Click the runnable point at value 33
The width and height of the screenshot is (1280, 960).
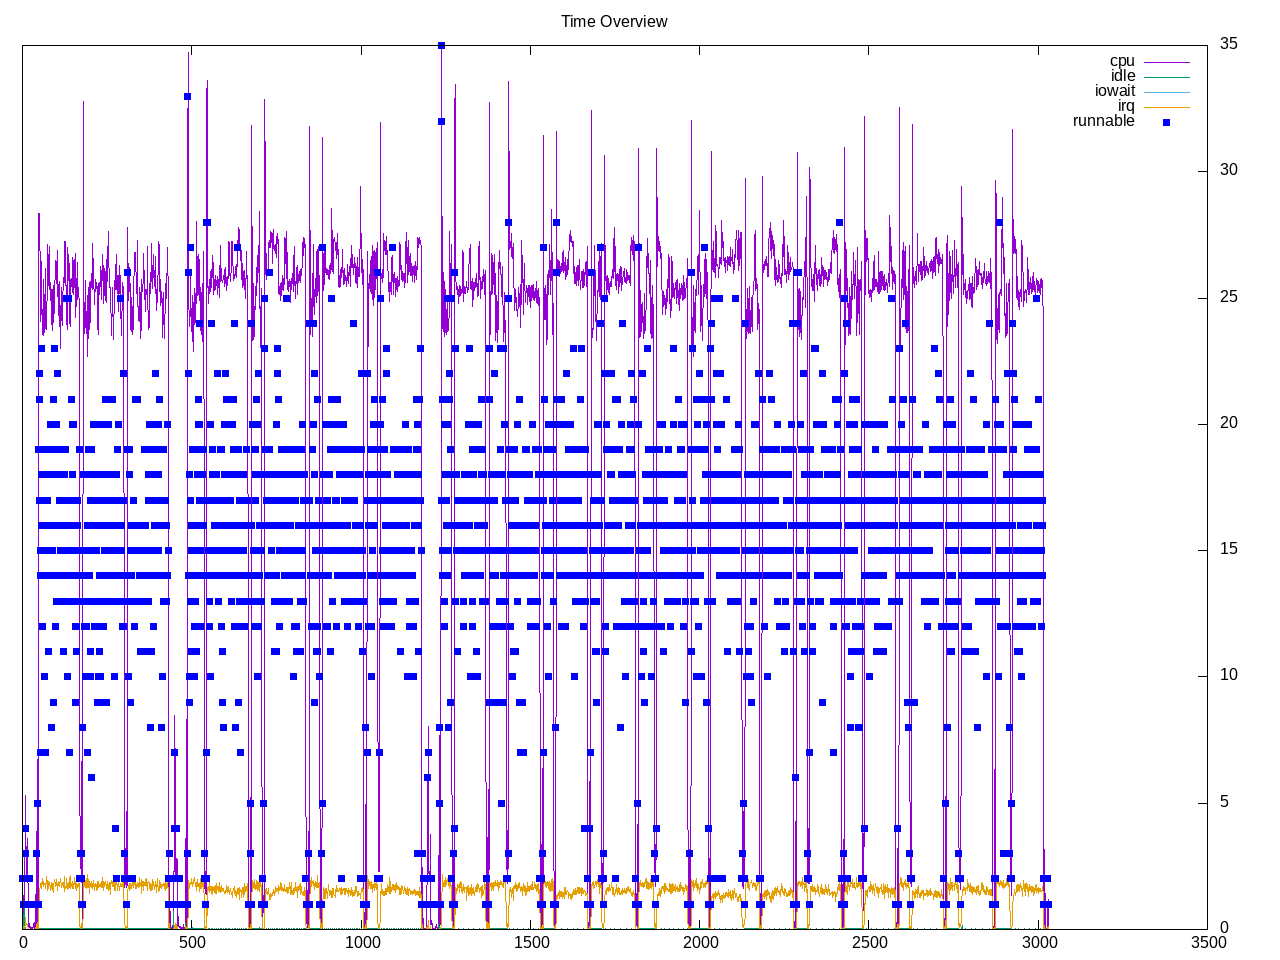point(187,97)
